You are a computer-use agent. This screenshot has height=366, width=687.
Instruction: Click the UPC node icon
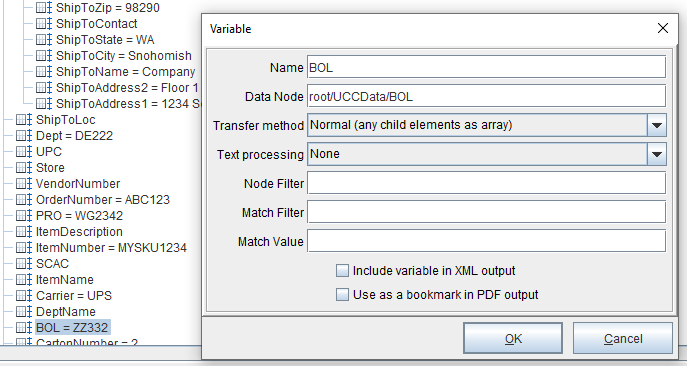point(24,152)
